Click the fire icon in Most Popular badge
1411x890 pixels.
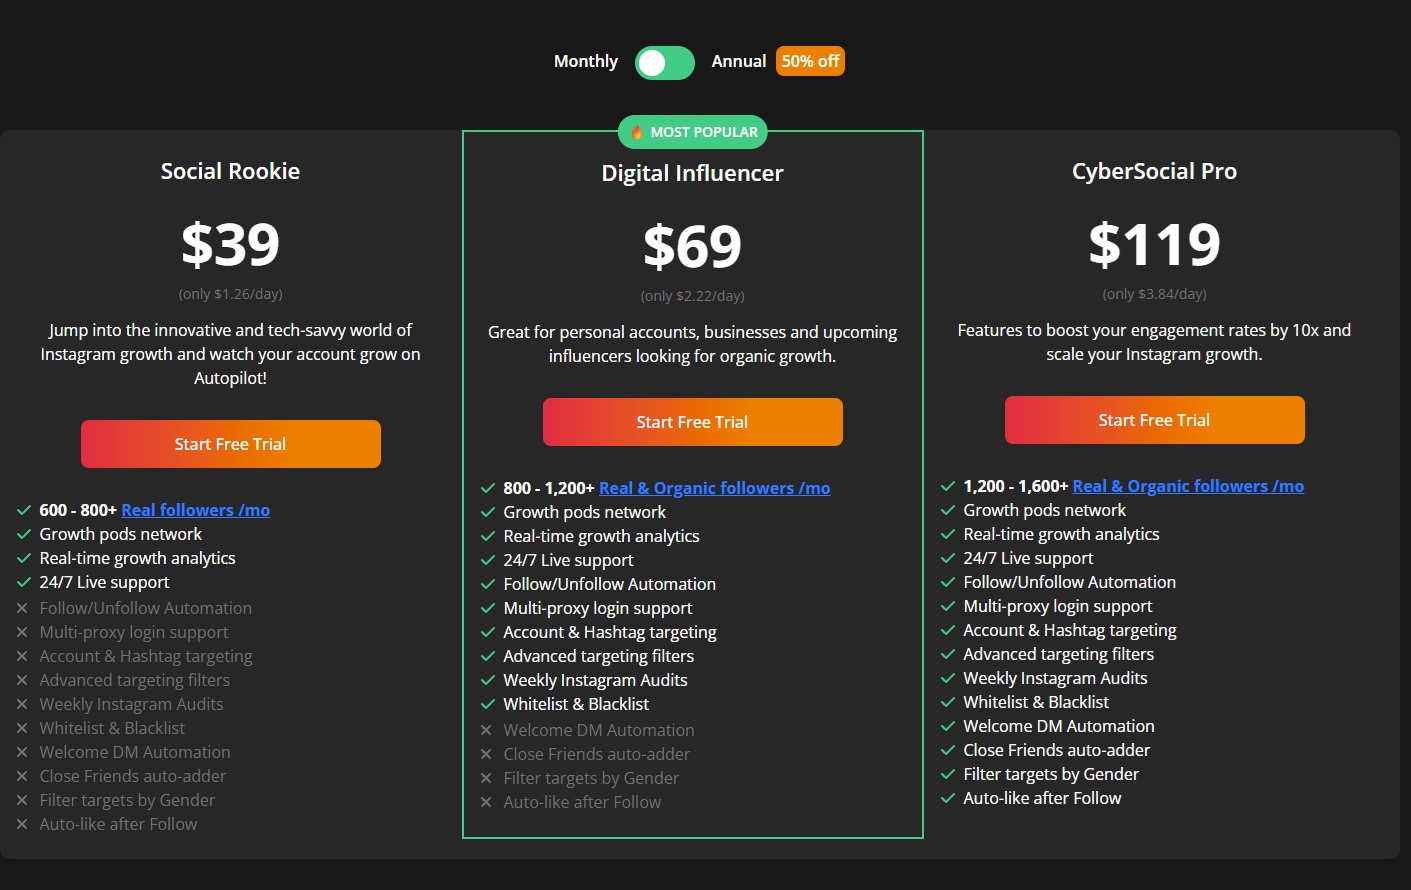pos(637,132)
